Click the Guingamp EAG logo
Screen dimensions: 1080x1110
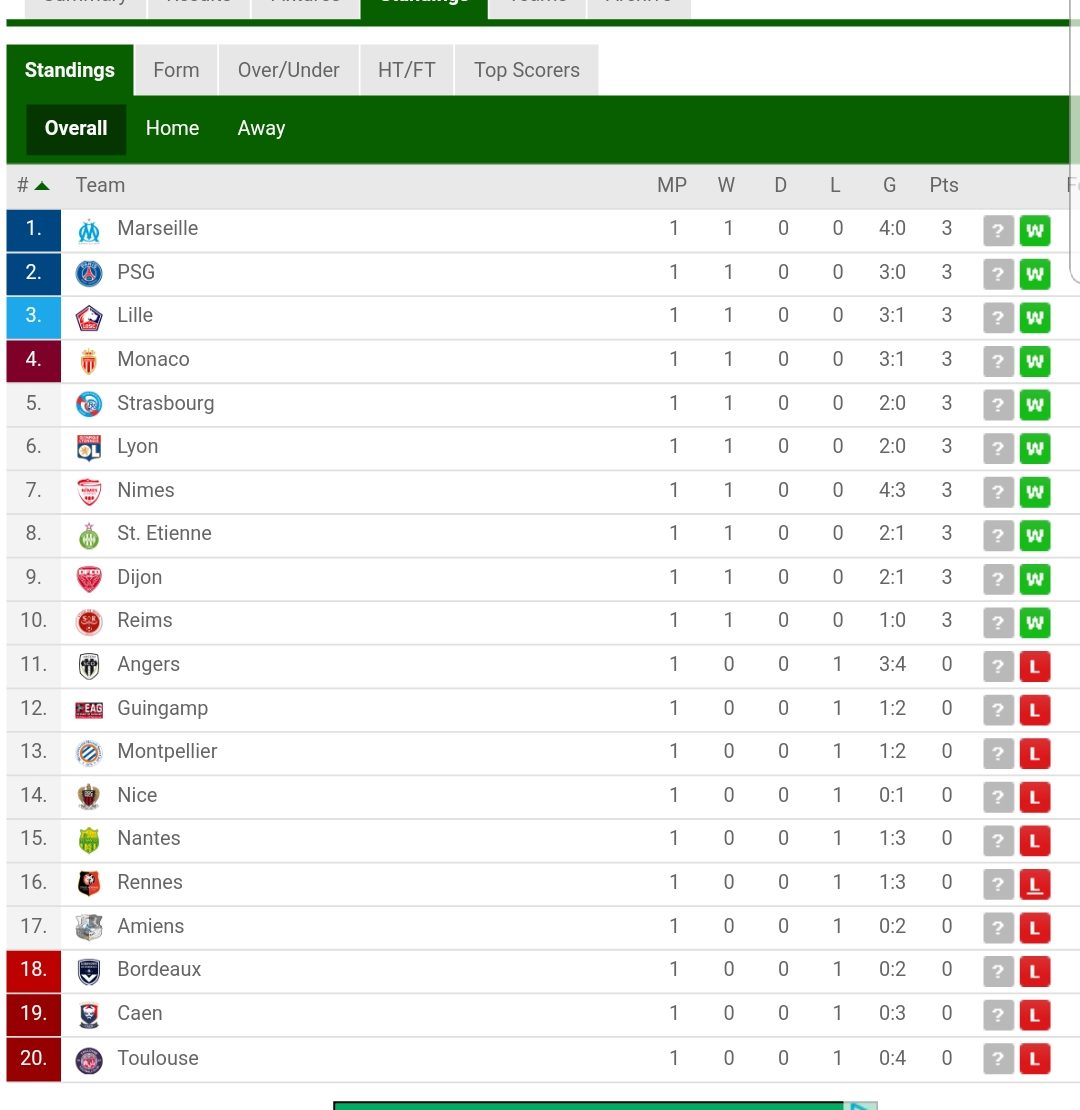[x=89, y=709]
